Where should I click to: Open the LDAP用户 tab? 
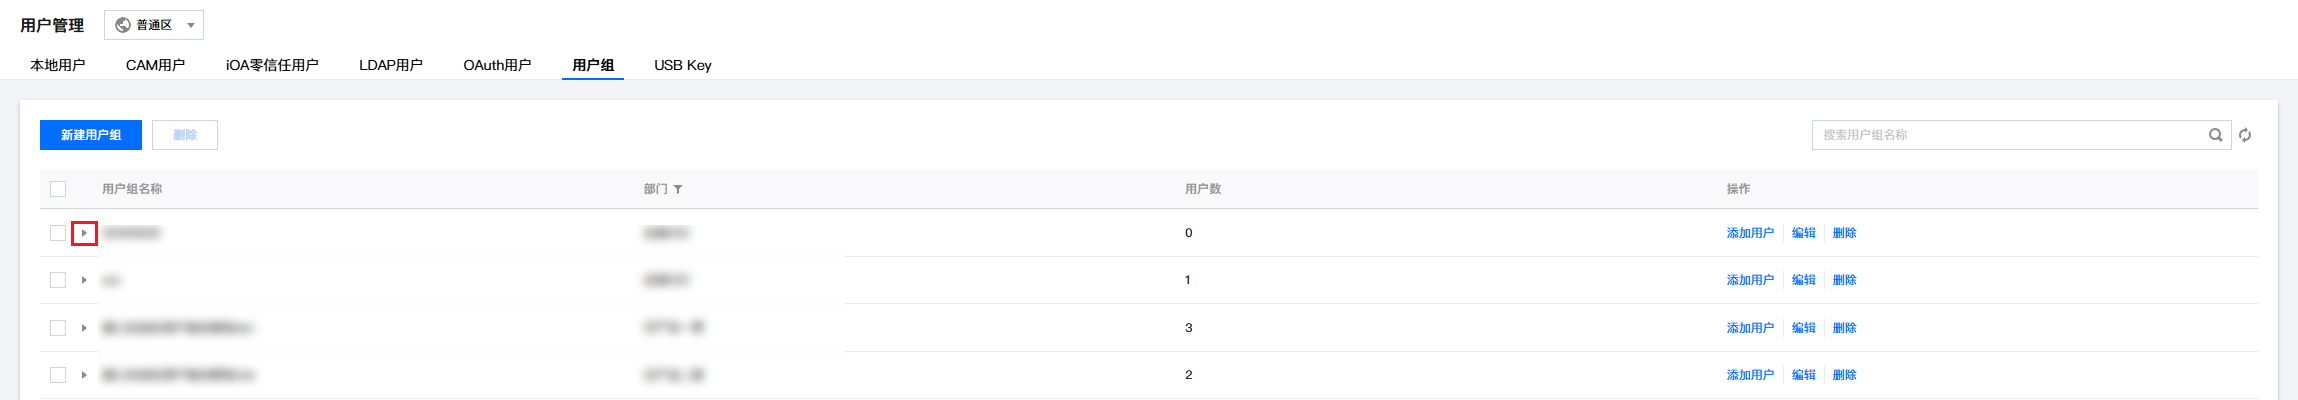pos(391,65)
